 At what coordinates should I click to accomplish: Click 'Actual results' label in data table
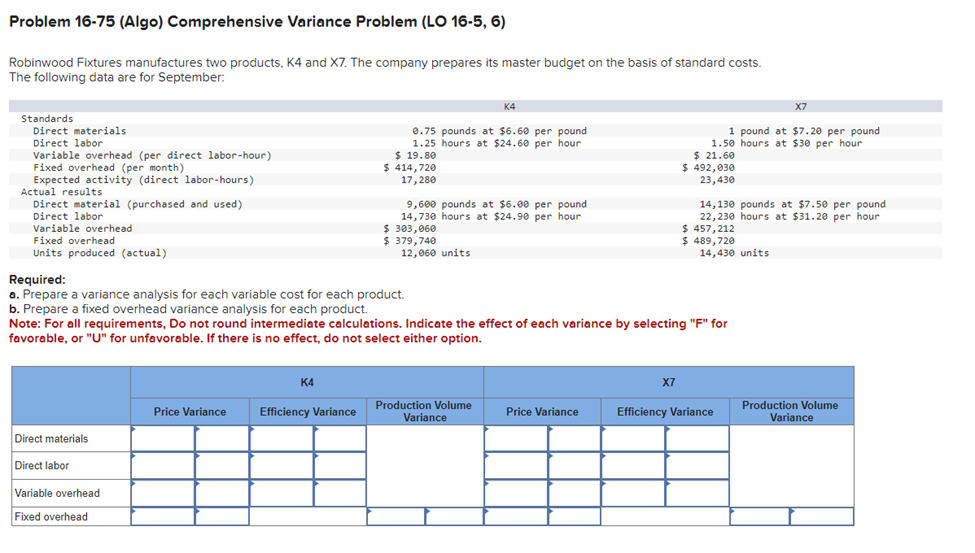point(62,192)
